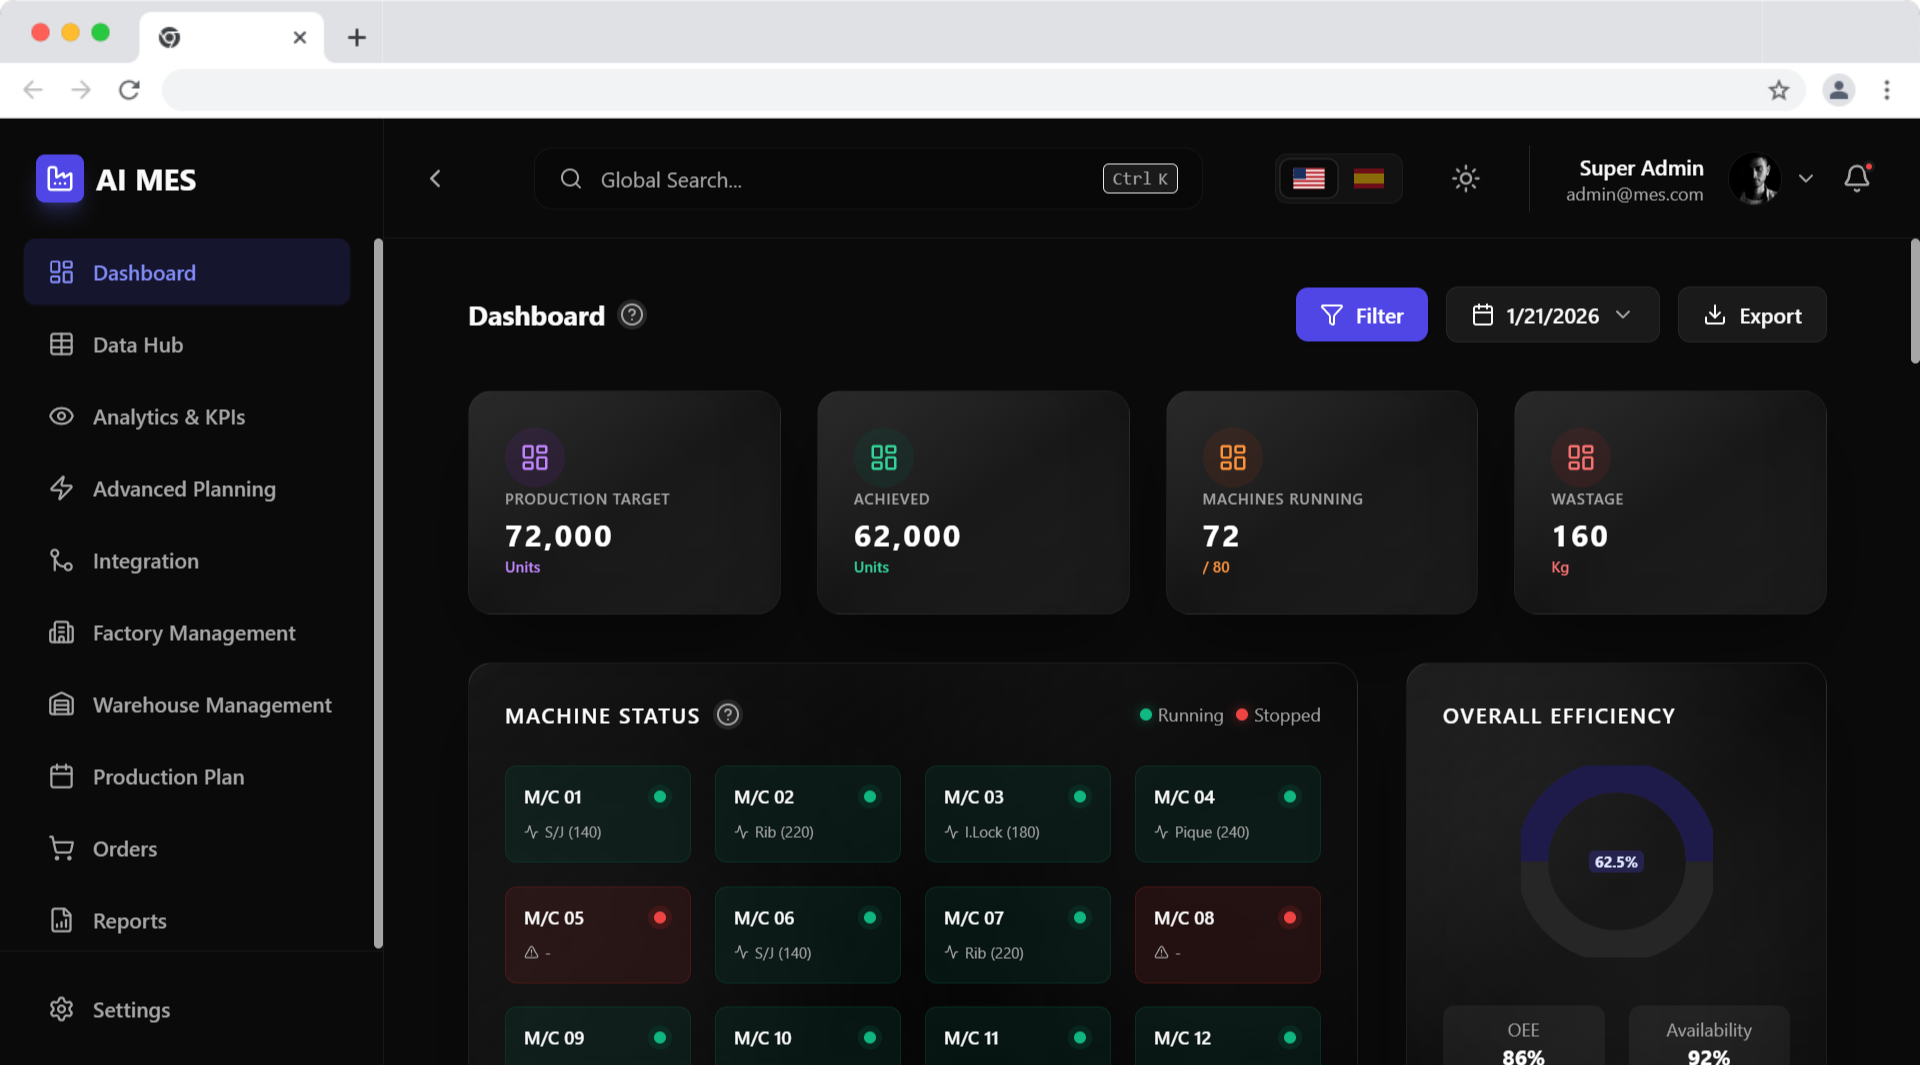Select the M/C 03 machine card
The width and height of the screenshot is (1920, 1065).
pyautogui.click(x=1018, y=814)
